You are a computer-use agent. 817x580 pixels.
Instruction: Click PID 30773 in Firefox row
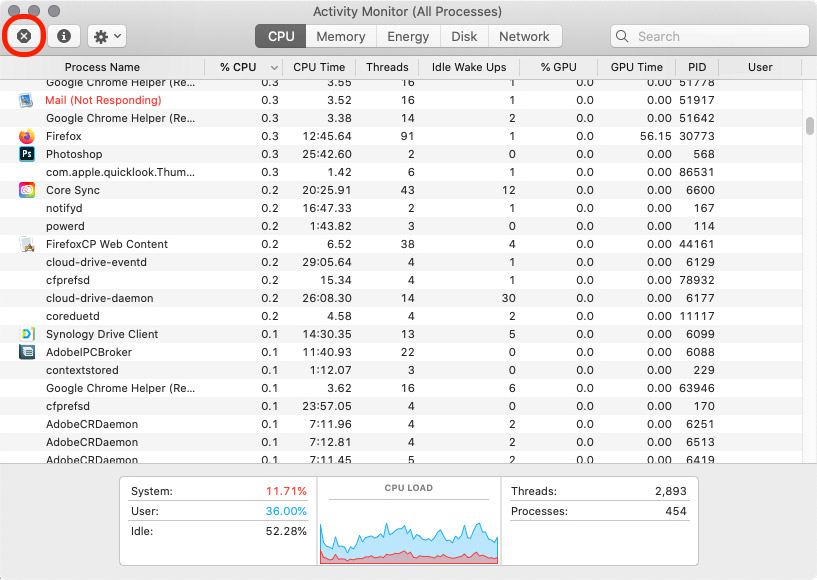pos(697,136)
